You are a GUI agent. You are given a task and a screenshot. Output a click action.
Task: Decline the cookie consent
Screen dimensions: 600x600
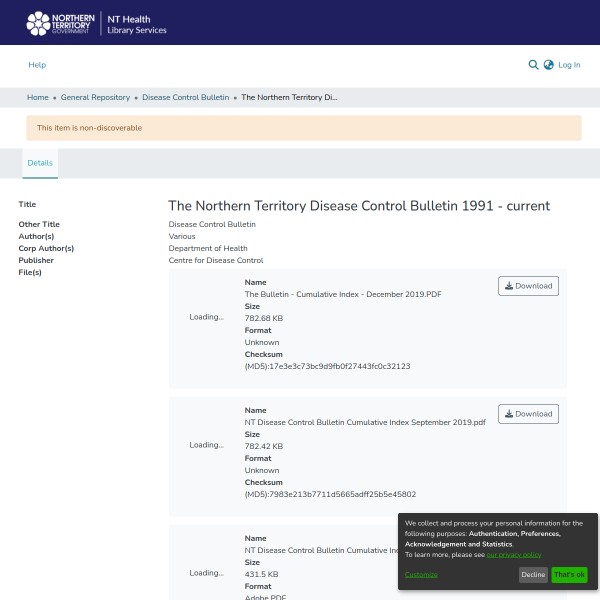[533, 575]
